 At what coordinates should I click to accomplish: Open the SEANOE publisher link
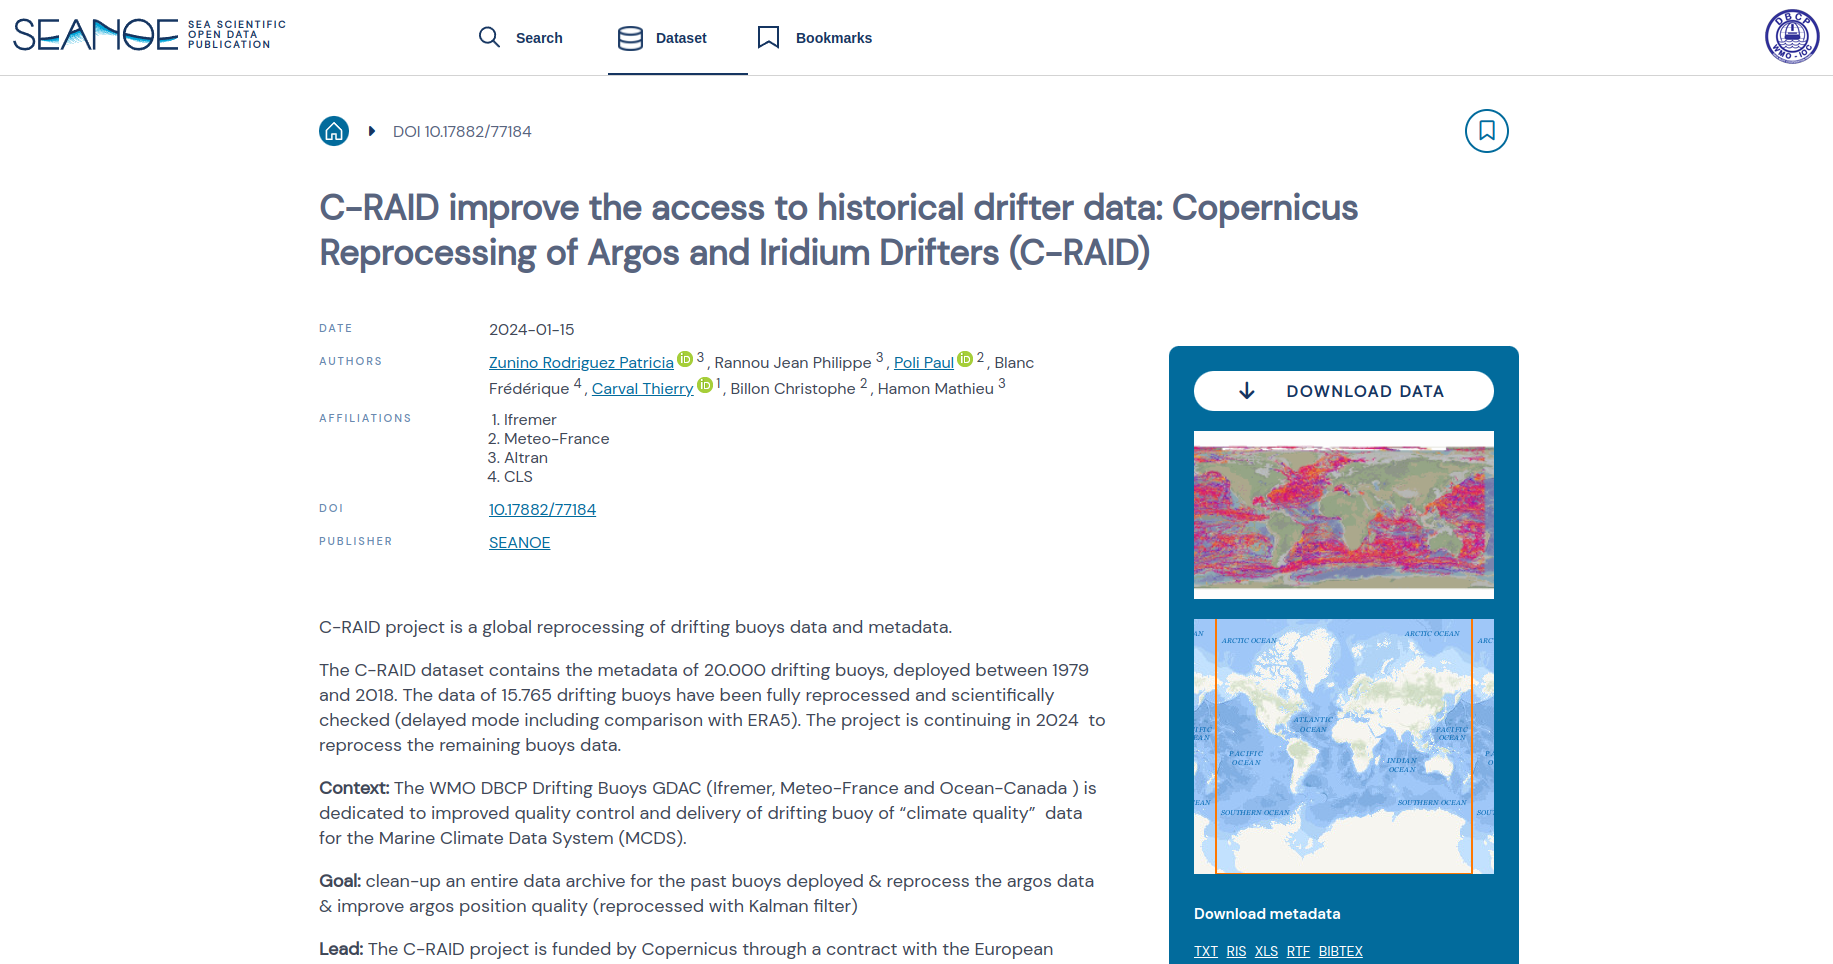pos(519,543)
